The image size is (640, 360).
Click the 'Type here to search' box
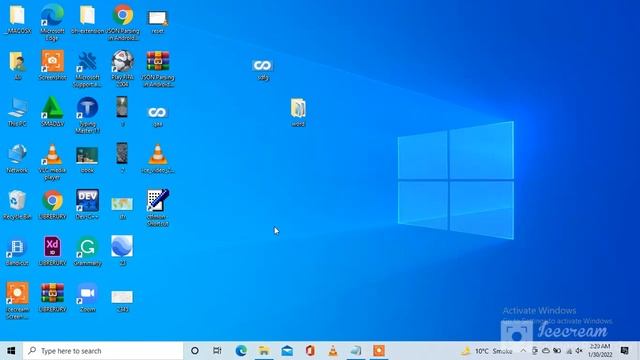pyautogui.click(x=103, y=351)
